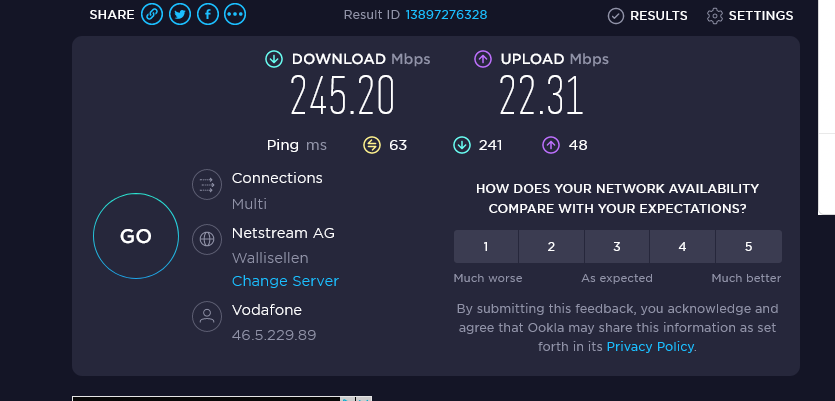Image resolution: width=835 pixels, height=401 pixels.
Task: Share the result on Twitter
Action: (x=180, y=15)
